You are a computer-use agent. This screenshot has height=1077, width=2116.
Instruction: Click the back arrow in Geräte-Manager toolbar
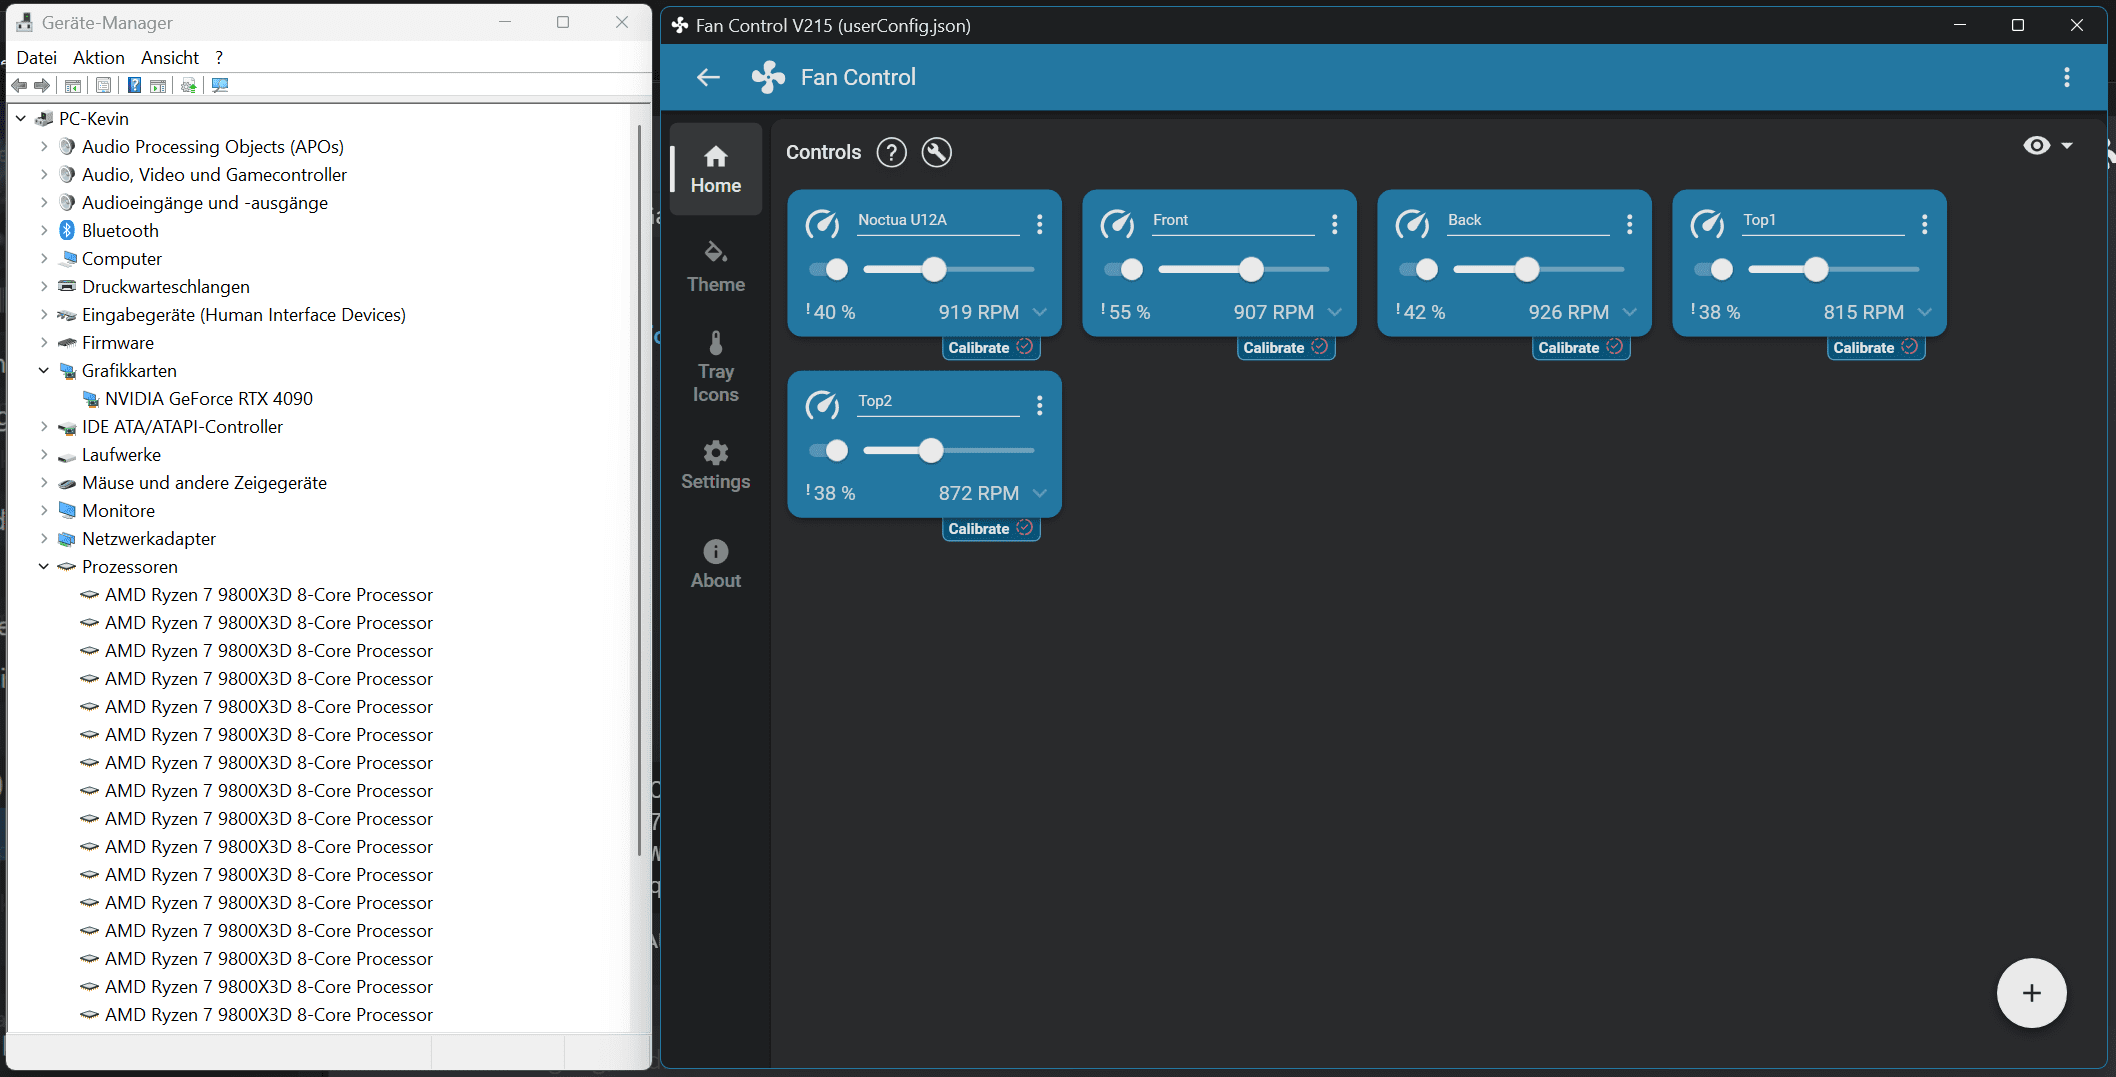19,85
